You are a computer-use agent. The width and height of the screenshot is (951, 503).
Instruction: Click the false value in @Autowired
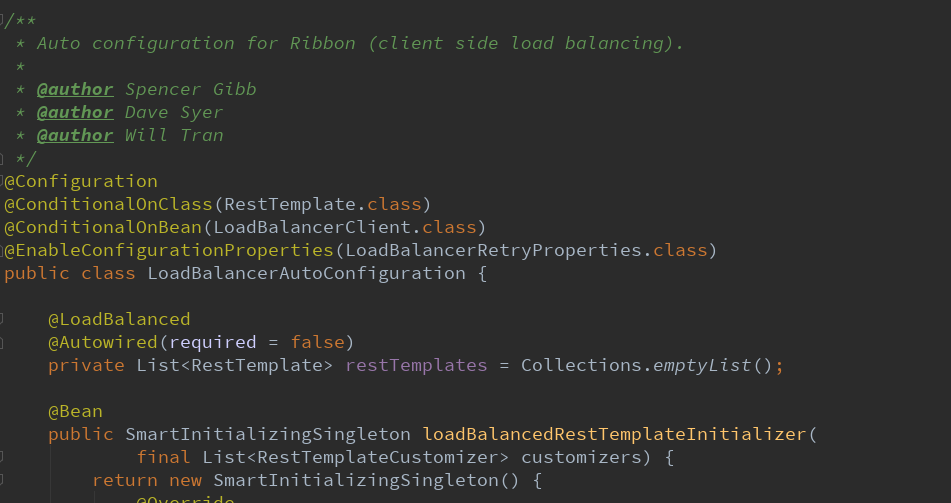(x=317, y=342)
